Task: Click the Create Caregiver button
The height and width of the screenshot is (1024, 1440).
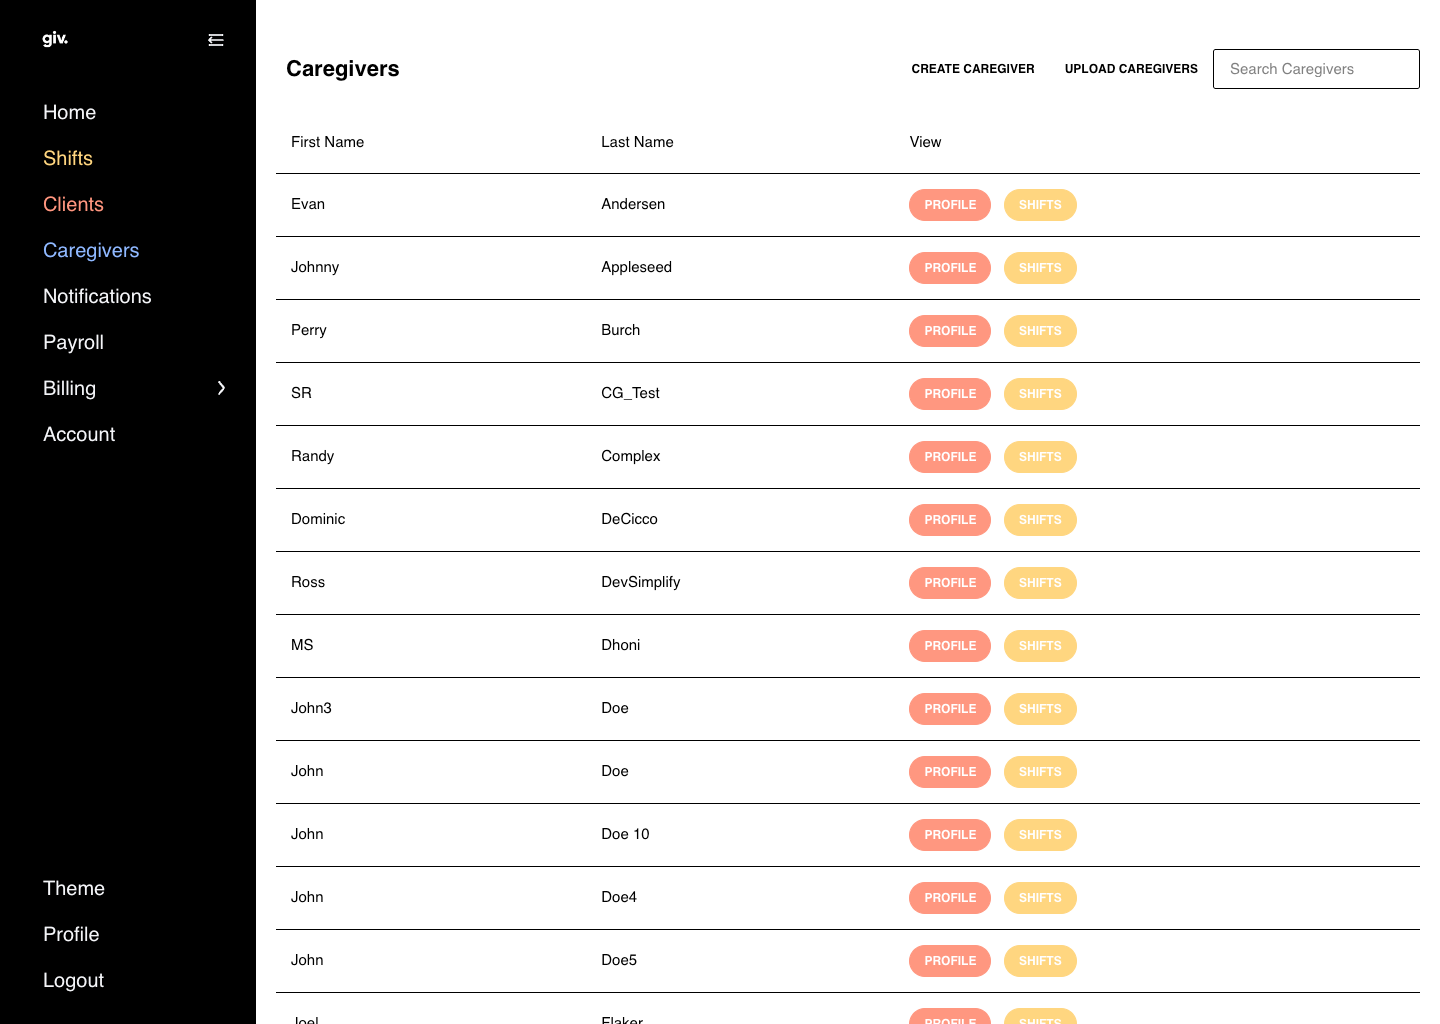Action: point(973,69)
